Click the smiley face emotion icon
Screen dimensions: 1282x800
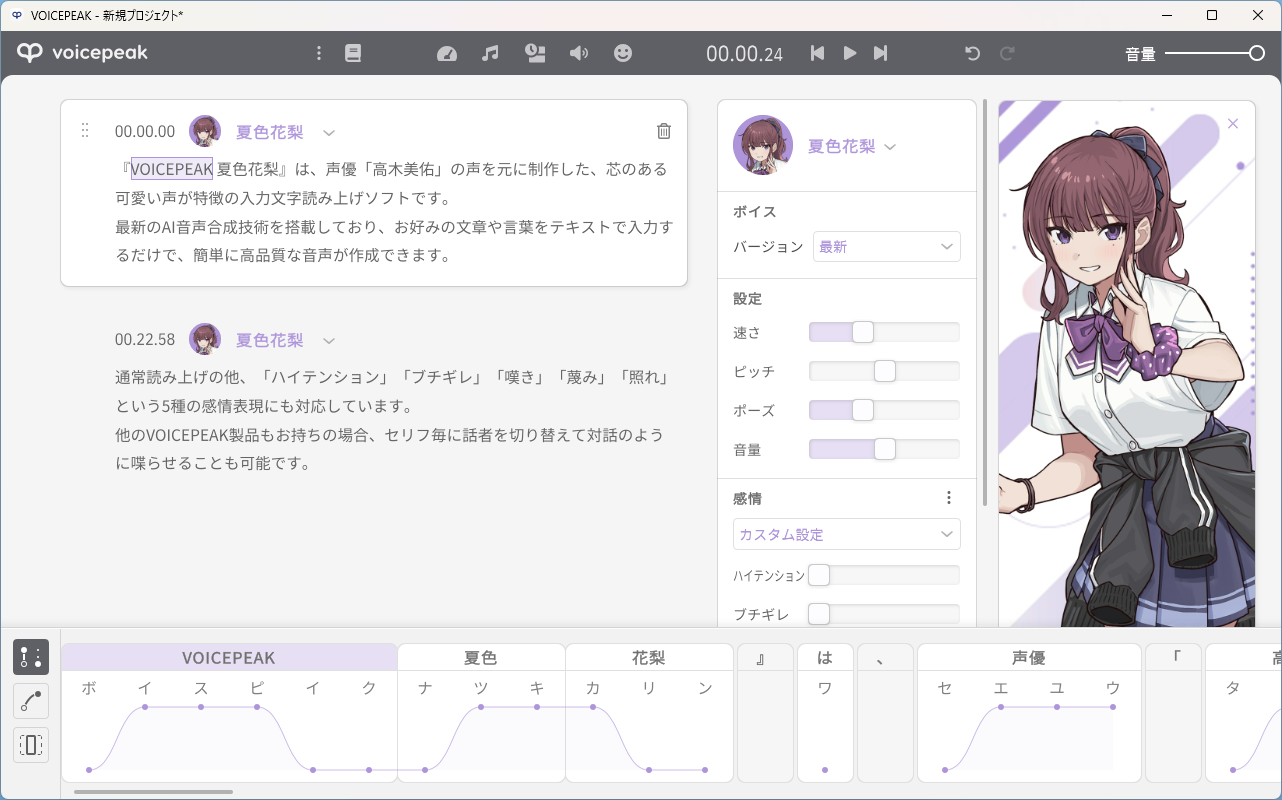point(623,53)
